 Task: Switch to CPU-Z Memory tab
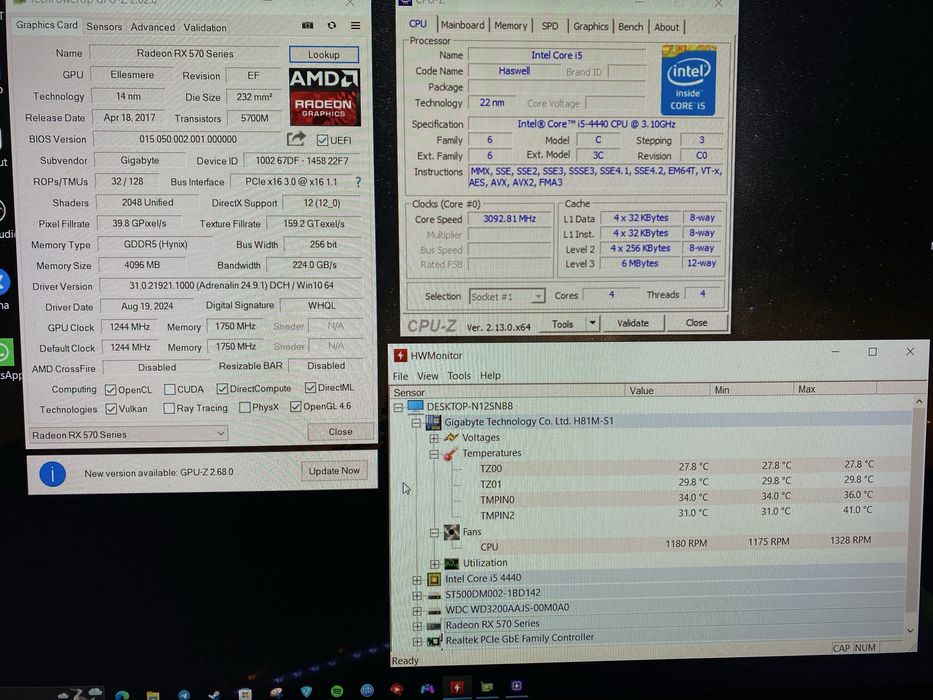pyautogui.click(x=511, y=26)
